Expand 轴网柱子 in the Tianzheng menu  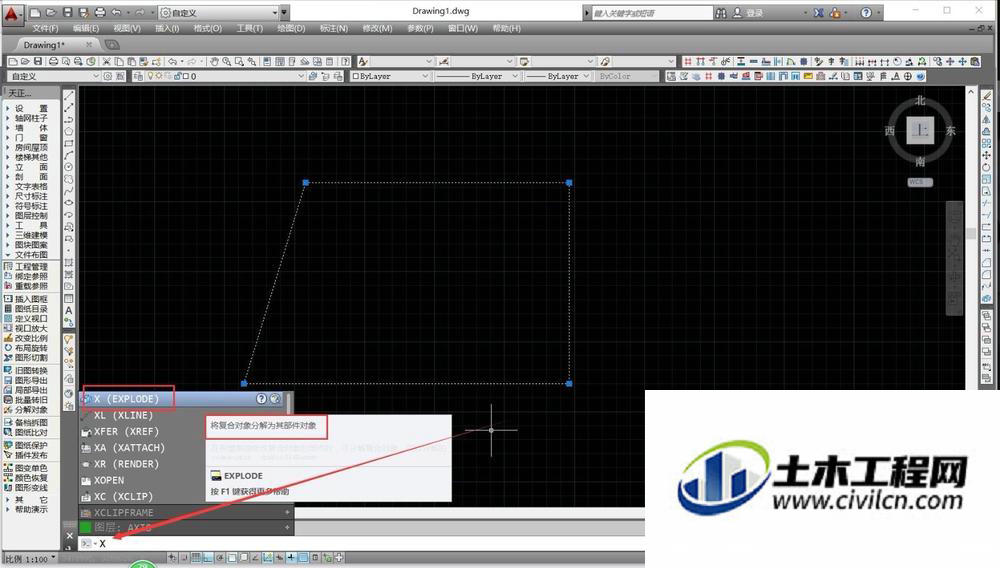point(31,118)
